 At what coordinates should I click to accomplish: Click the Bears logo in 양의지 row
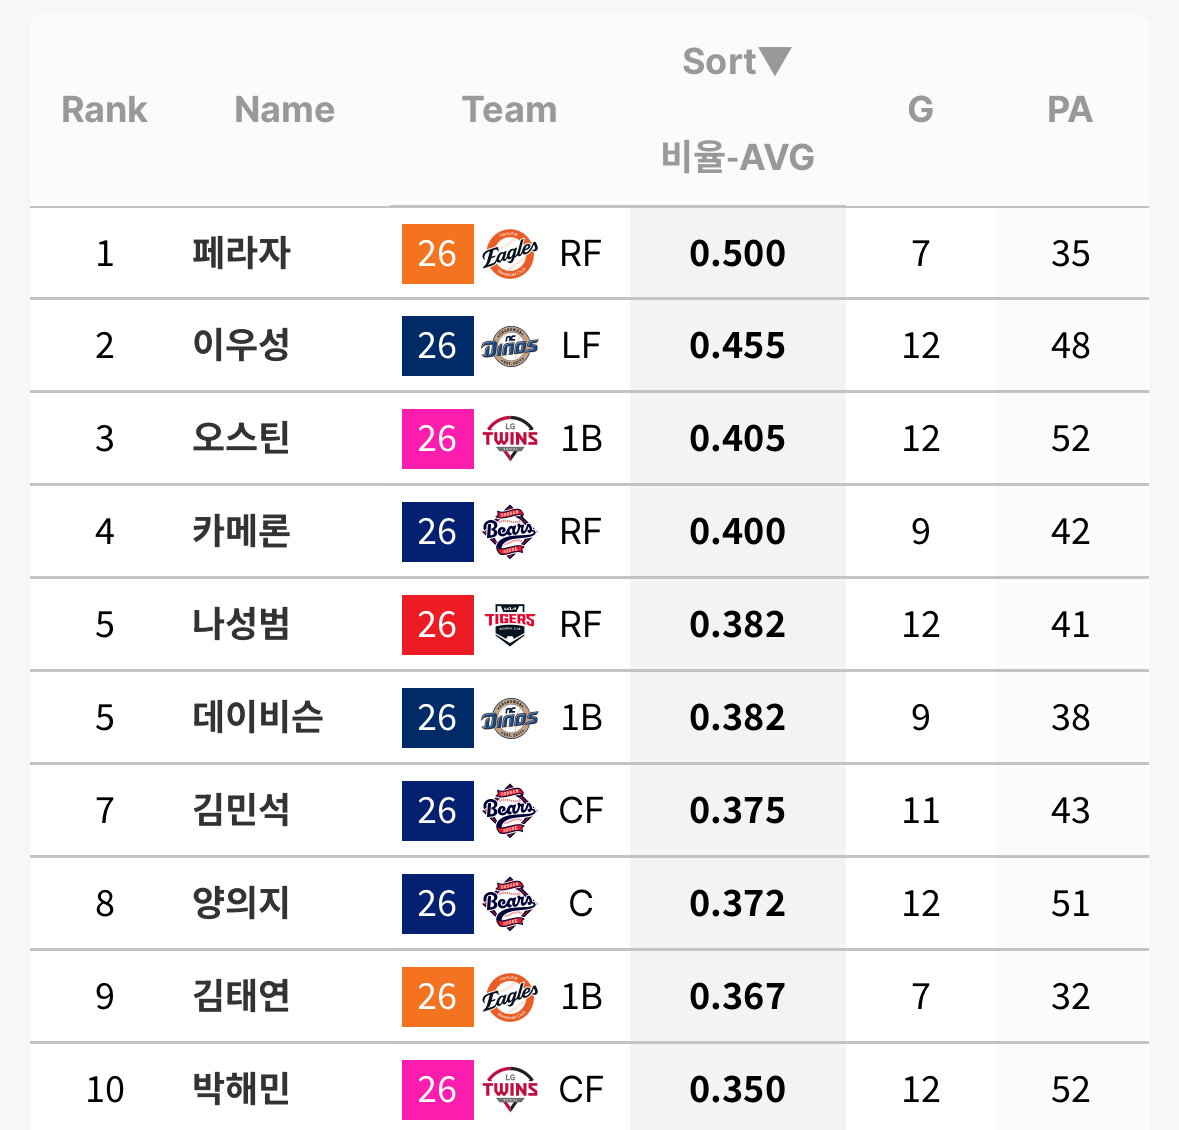coord(510,904)
